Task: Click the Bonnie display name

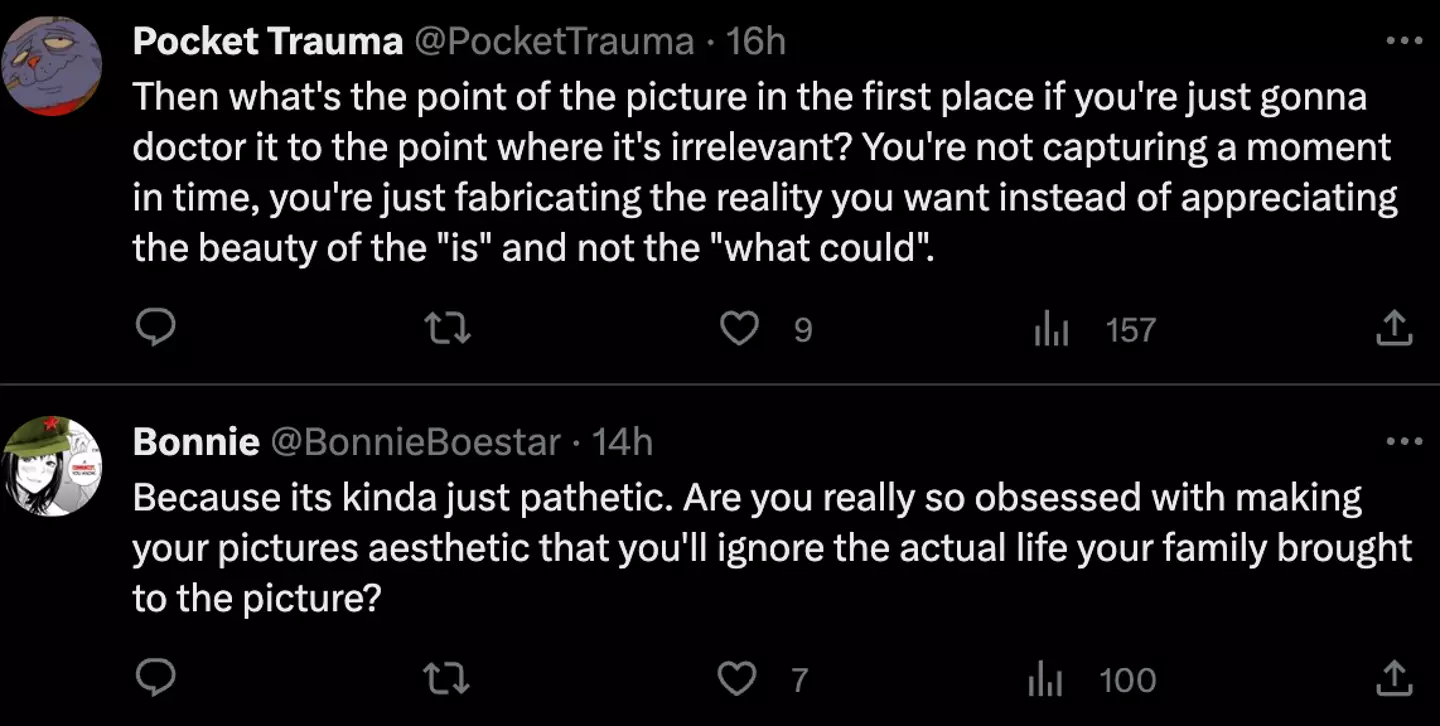Action: coord(196,441)
